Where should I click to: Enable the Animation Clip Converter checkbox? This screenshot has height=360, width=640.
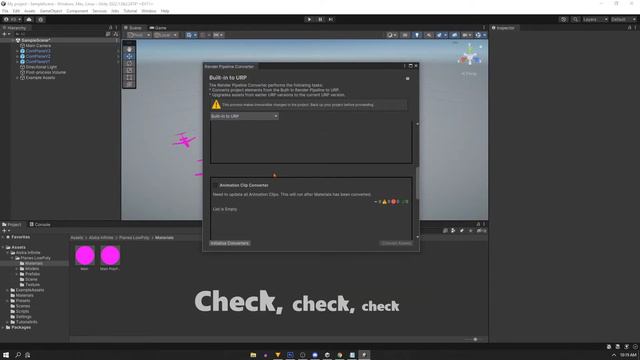[x=215, y=185]
